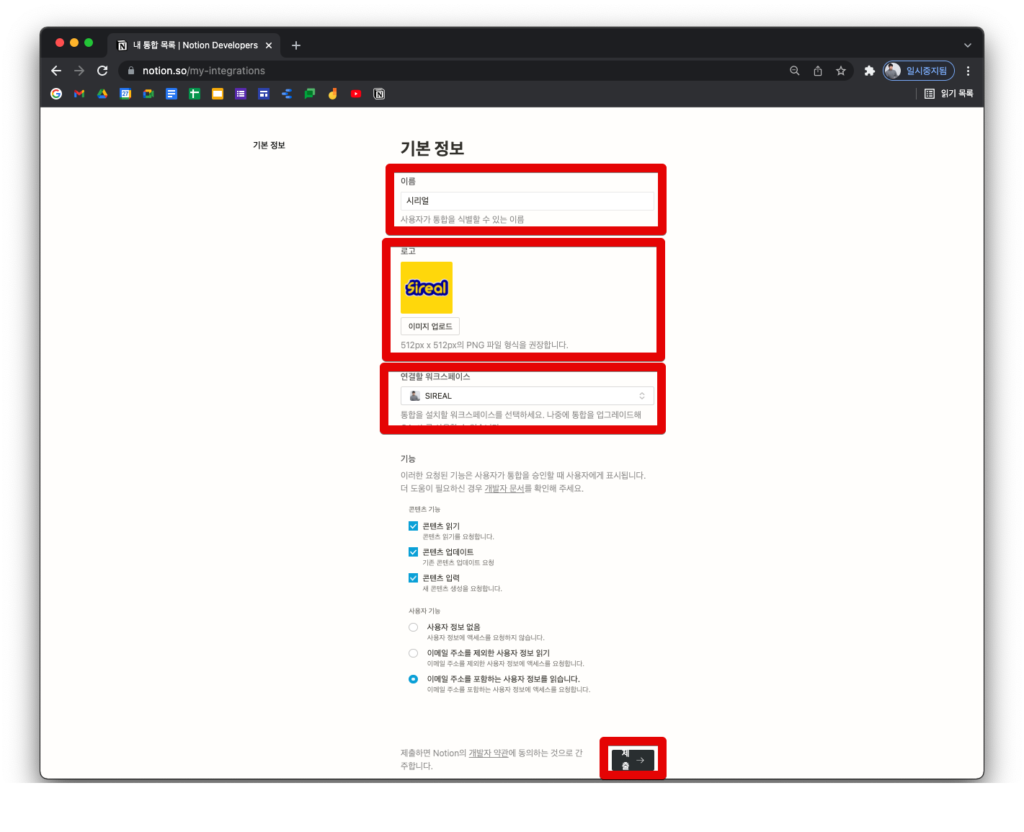This screenshot has height=832, width=1024.
Task: Close the Notion Developers tab
Action: tap(268, 45)
